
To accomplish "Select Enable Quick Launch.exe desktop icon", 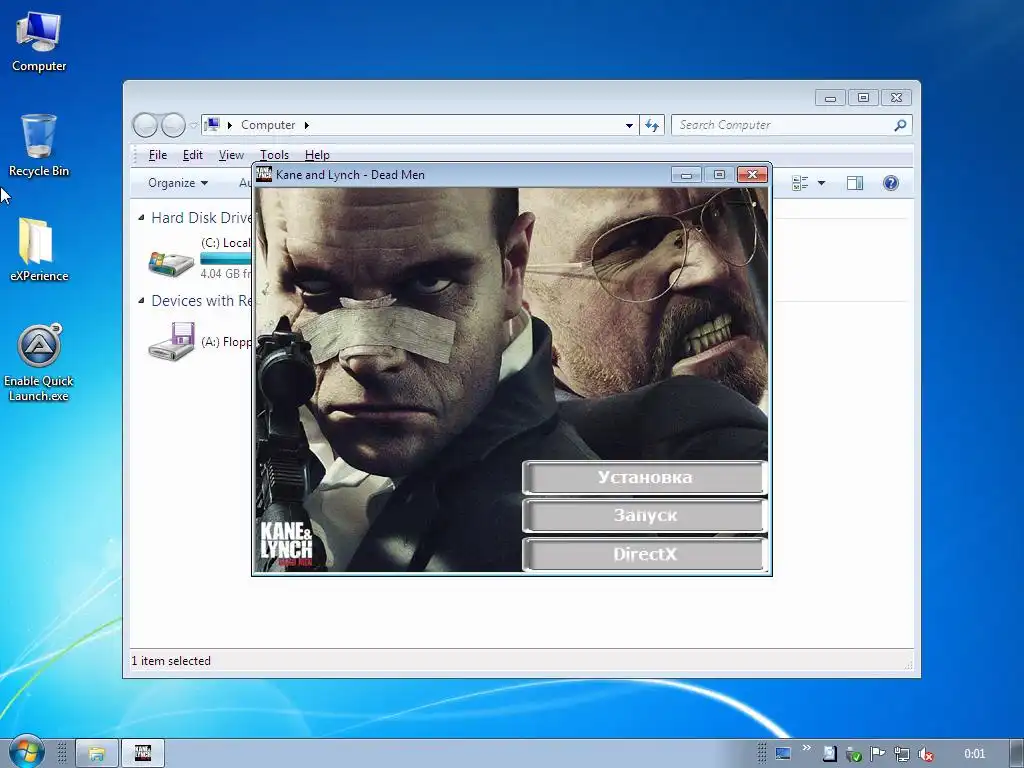I will 39,362.
